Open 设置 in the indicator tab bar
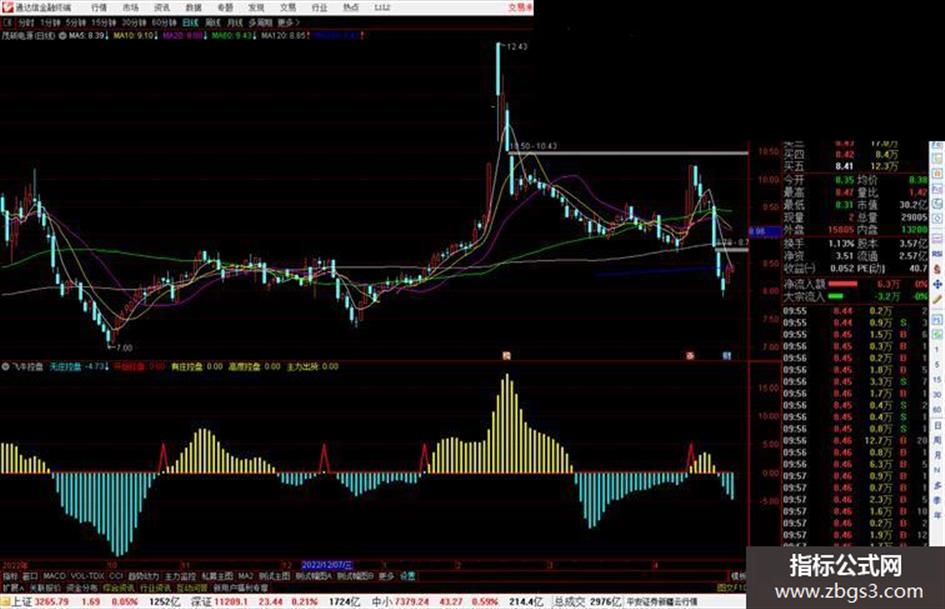Screen dimensions: 945x609 pos(407,576)
